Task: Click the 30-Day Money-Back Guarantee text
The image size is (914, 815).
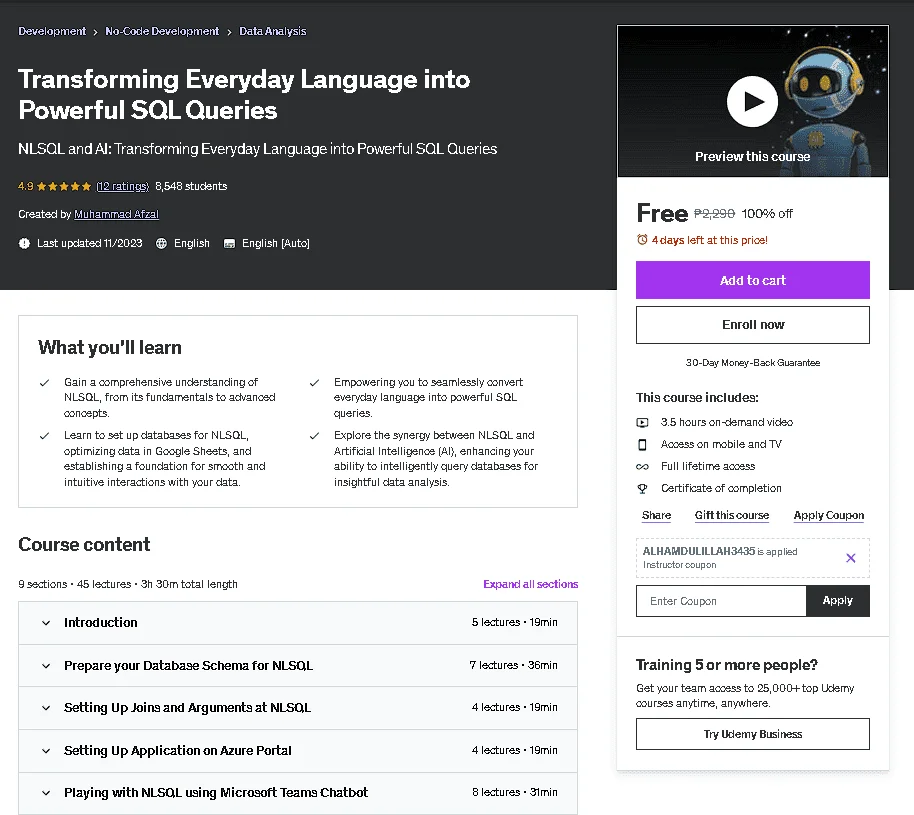Action: (753, 363)
